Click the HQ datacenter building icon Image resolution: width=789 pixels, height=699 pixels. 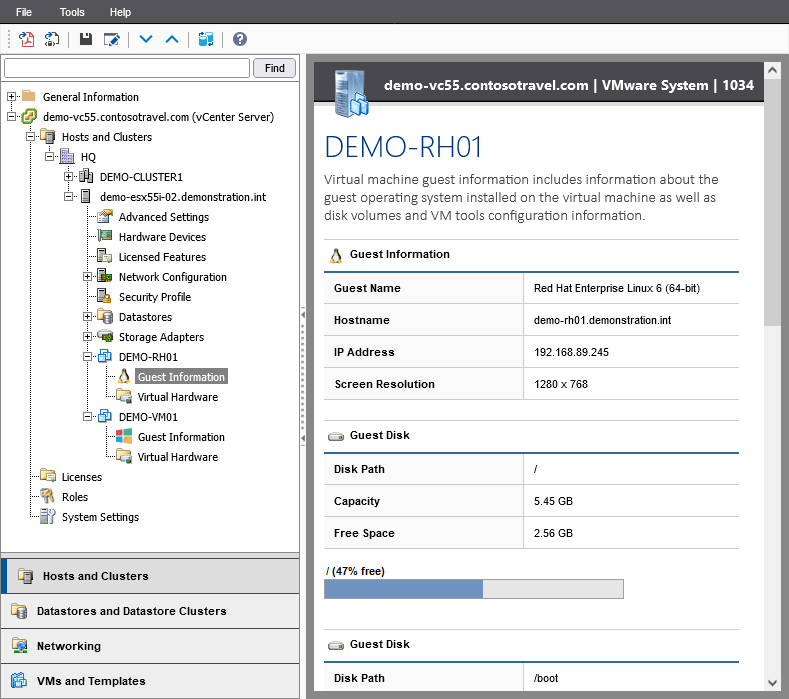(67, 157)
